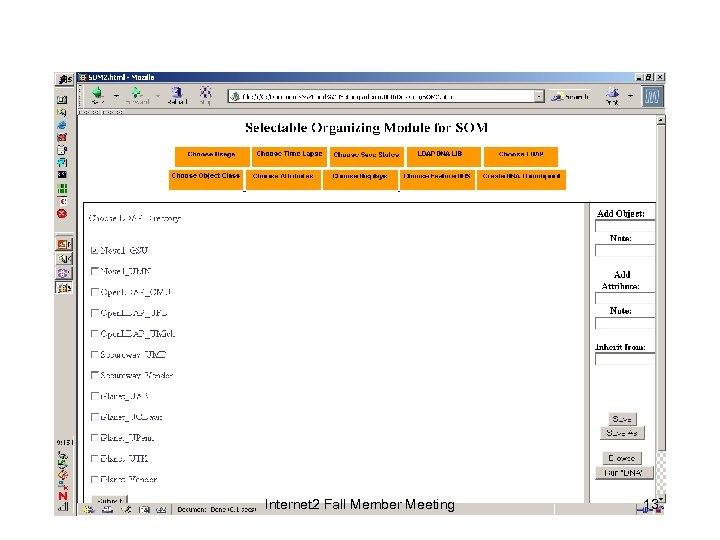Click the Note field under Add Attribute
This screenshot has height=540, width=720.
625,323
